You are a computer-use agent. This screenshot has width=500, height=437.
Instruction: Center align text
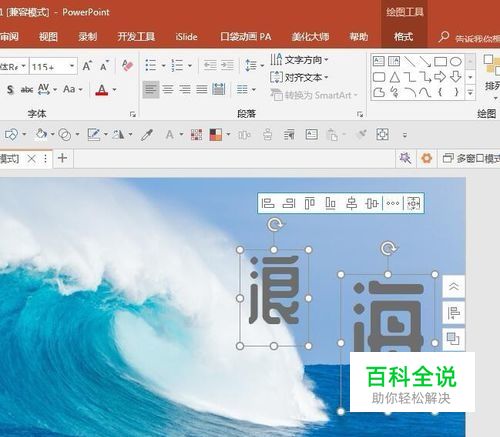tap(168, 89)
